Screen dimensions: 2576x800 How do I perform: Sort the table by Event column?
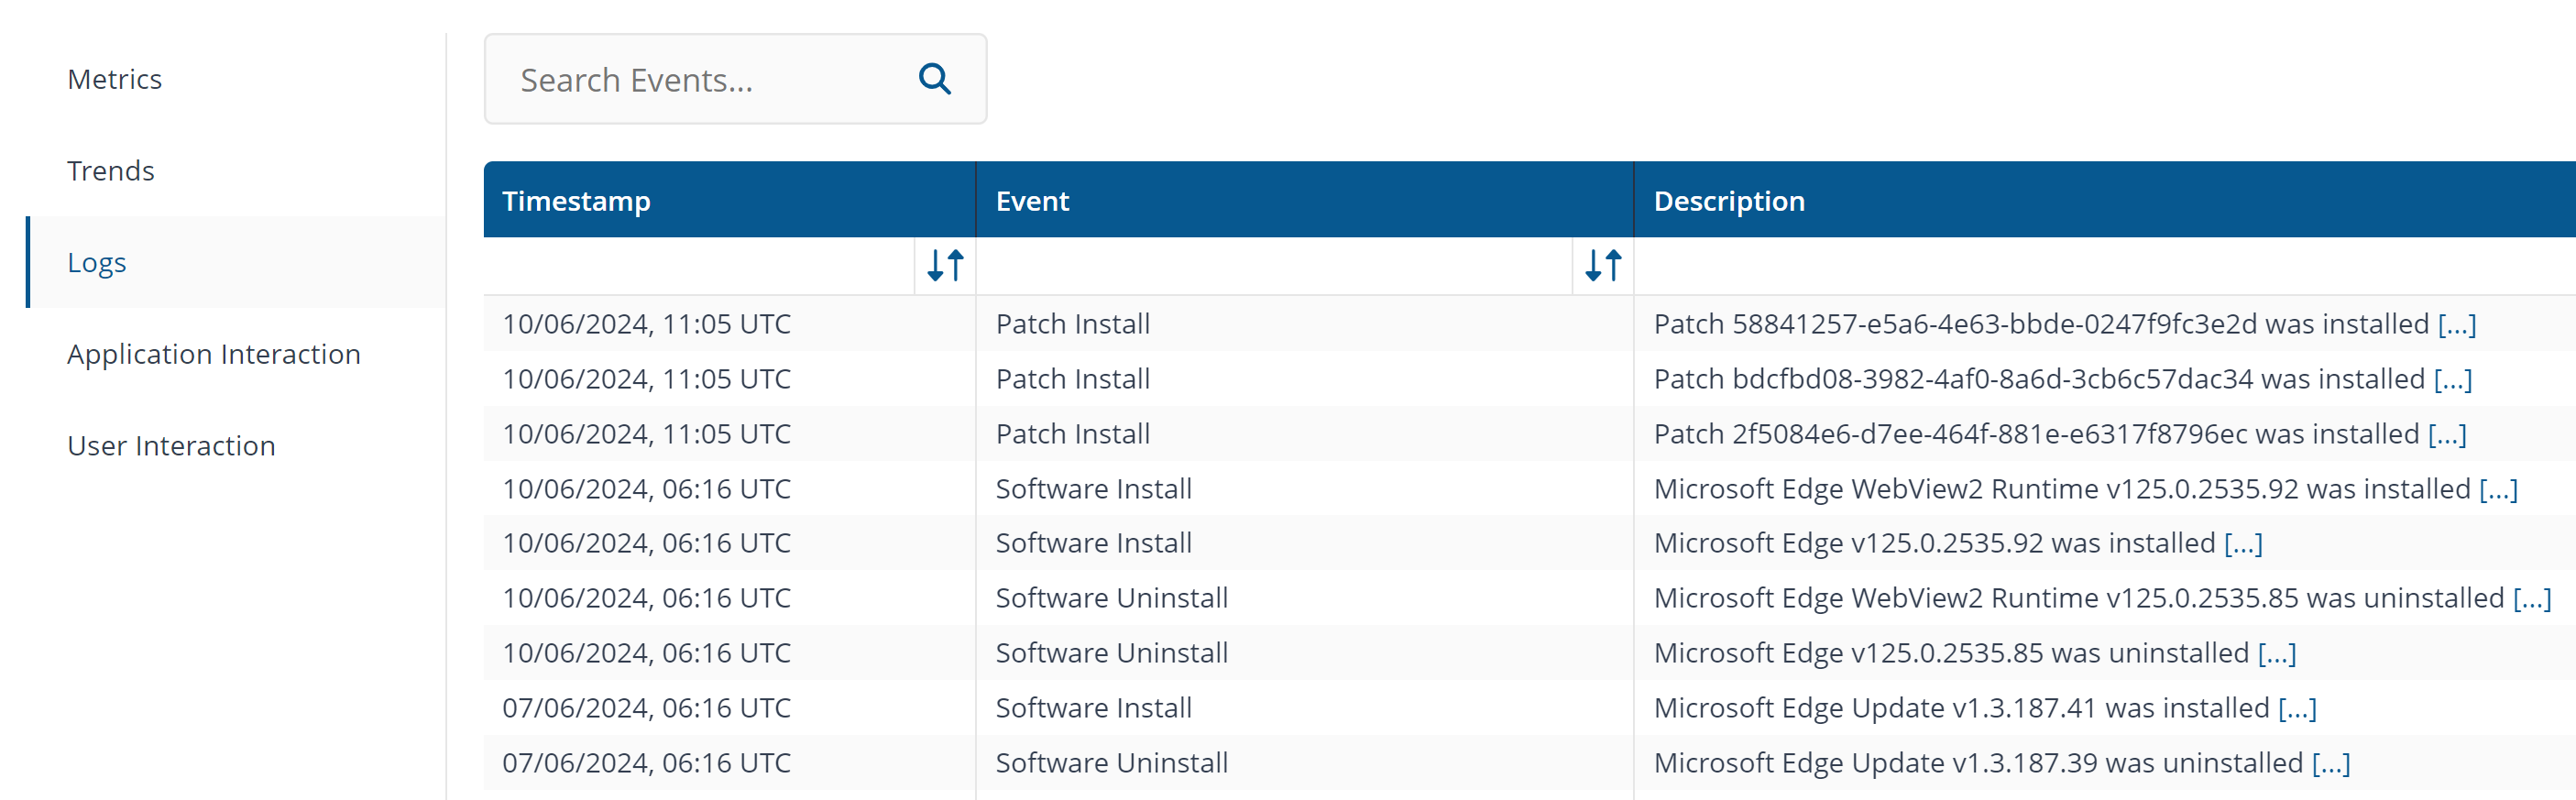(1603, 266)
